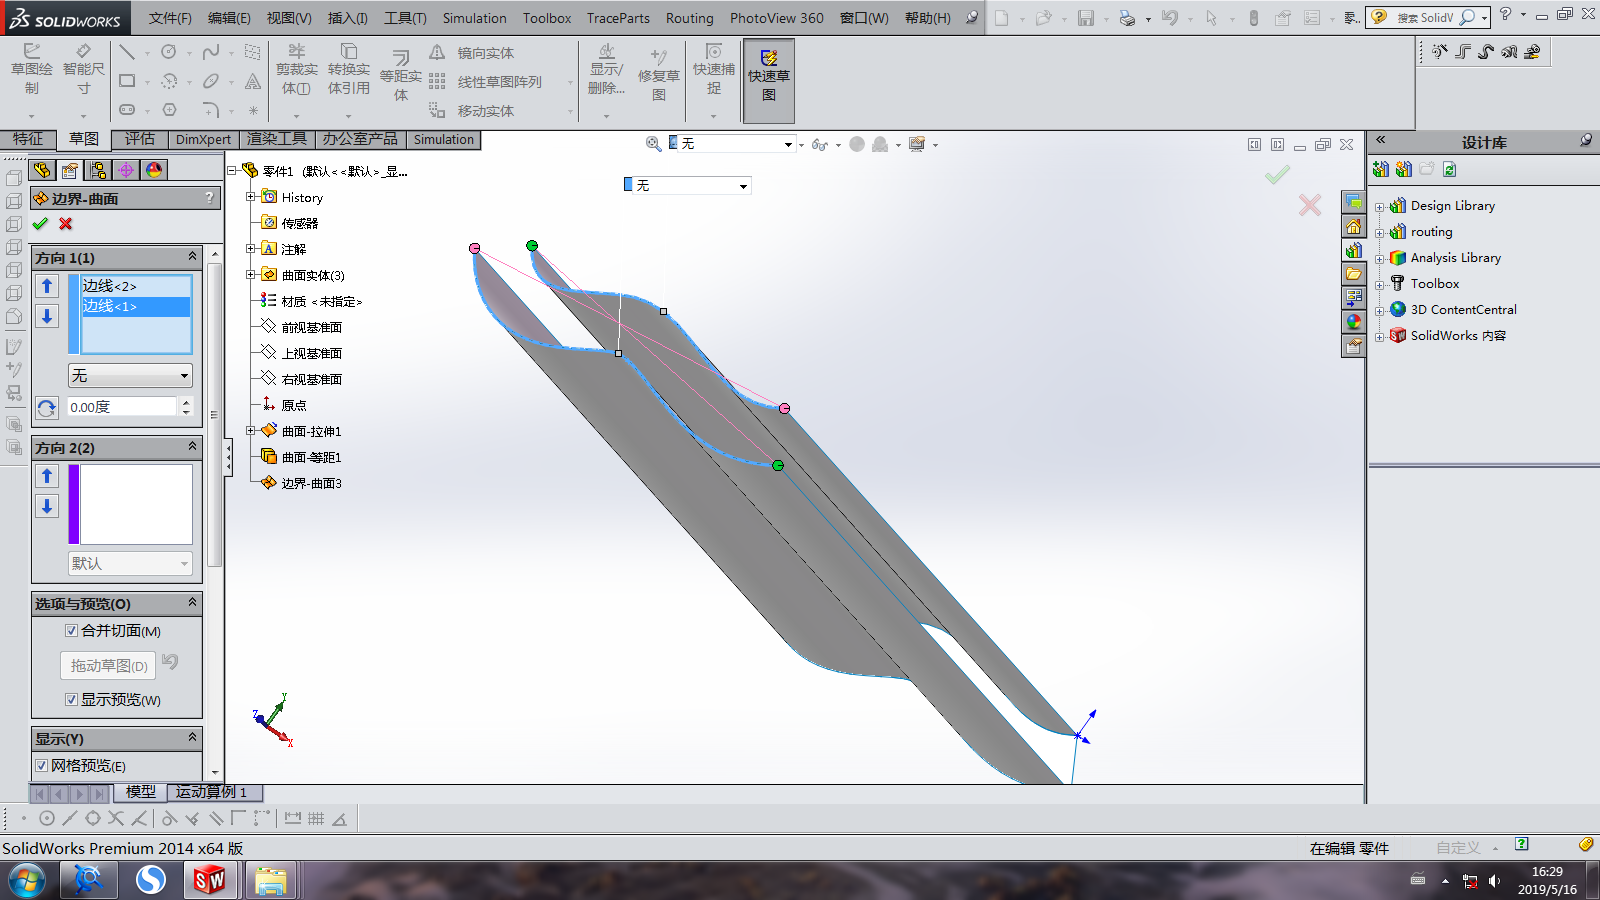Move the Direction 1 curve up with the arrow

(47, 287)
